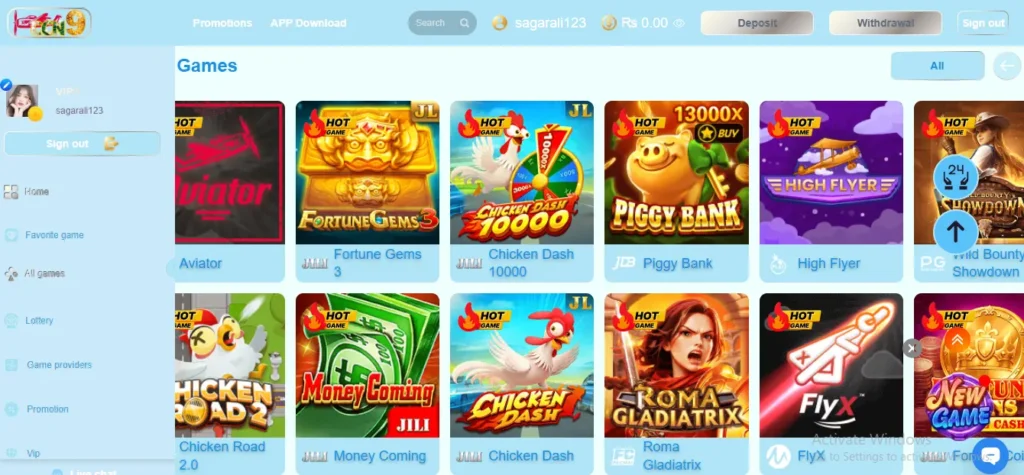1024x475 pixels.
Task: Open the APP Download menu item
Action: tap(308, 23)
